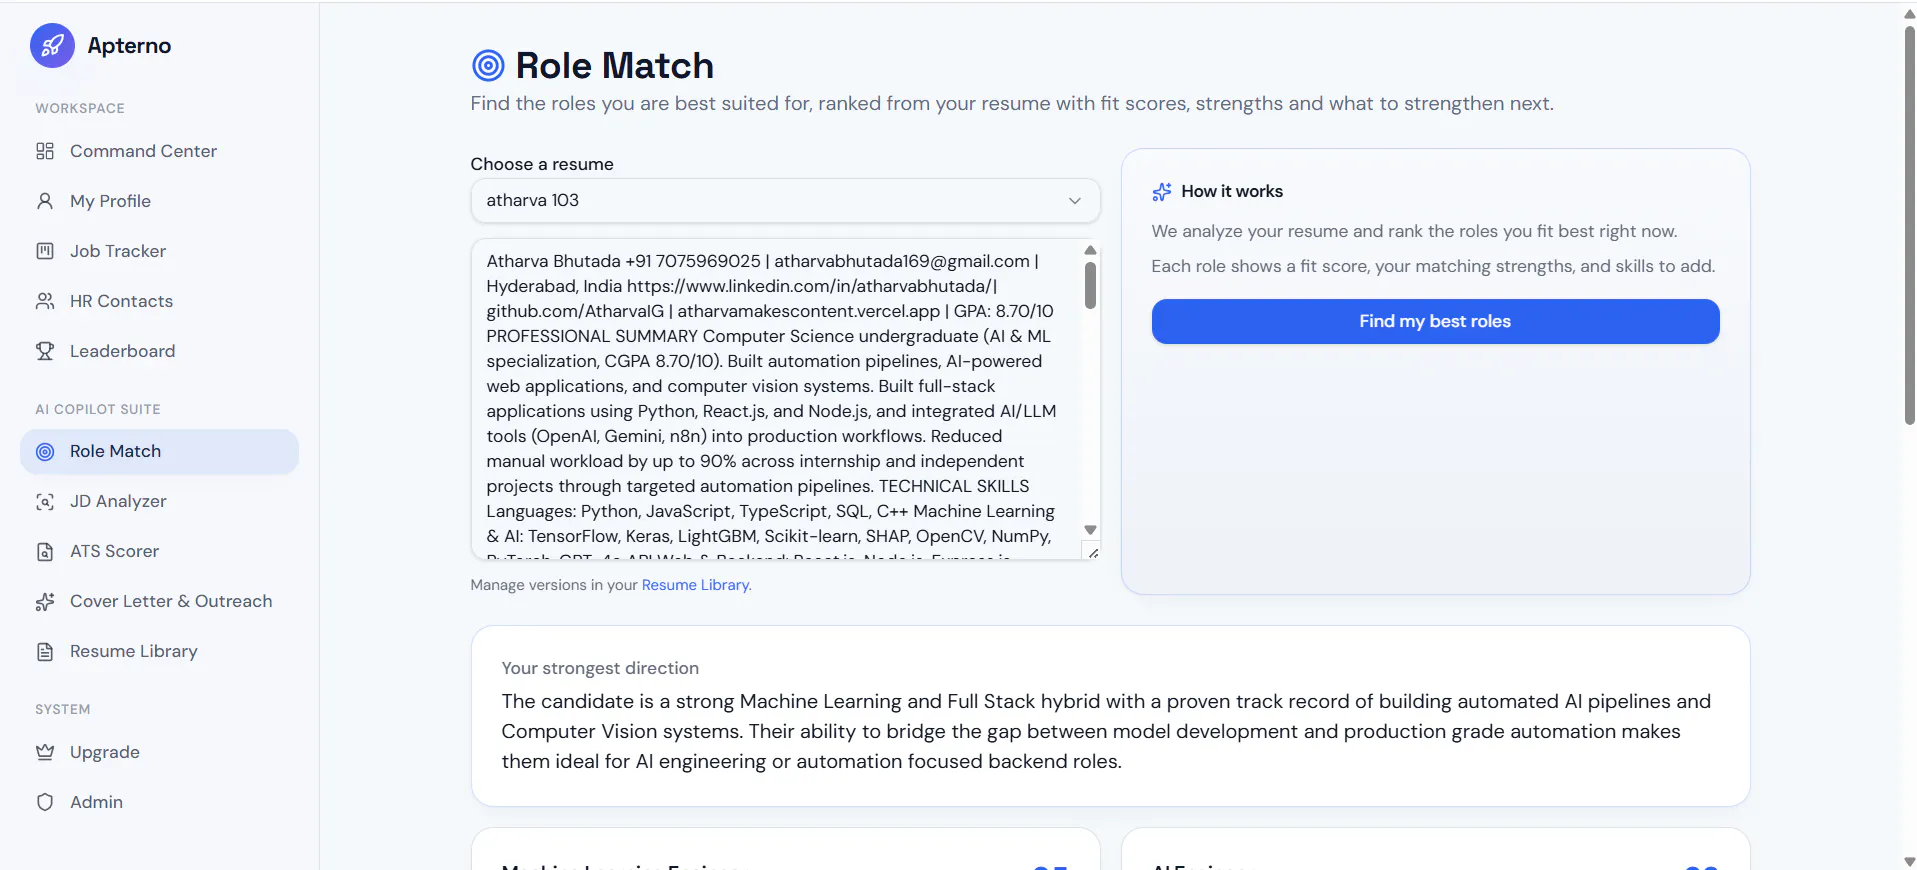The image size is (1917, 870).
Task: Expand the atharva 103 resume dropdown
Action: tap(785, 200)
